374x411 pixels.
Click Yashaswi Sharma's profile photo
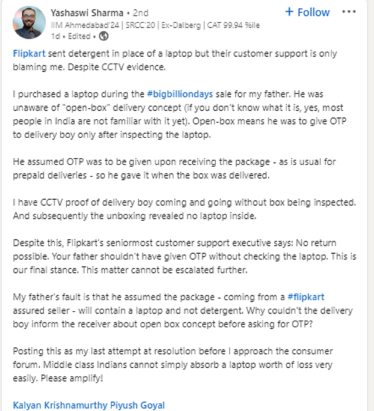click(29, 23)
